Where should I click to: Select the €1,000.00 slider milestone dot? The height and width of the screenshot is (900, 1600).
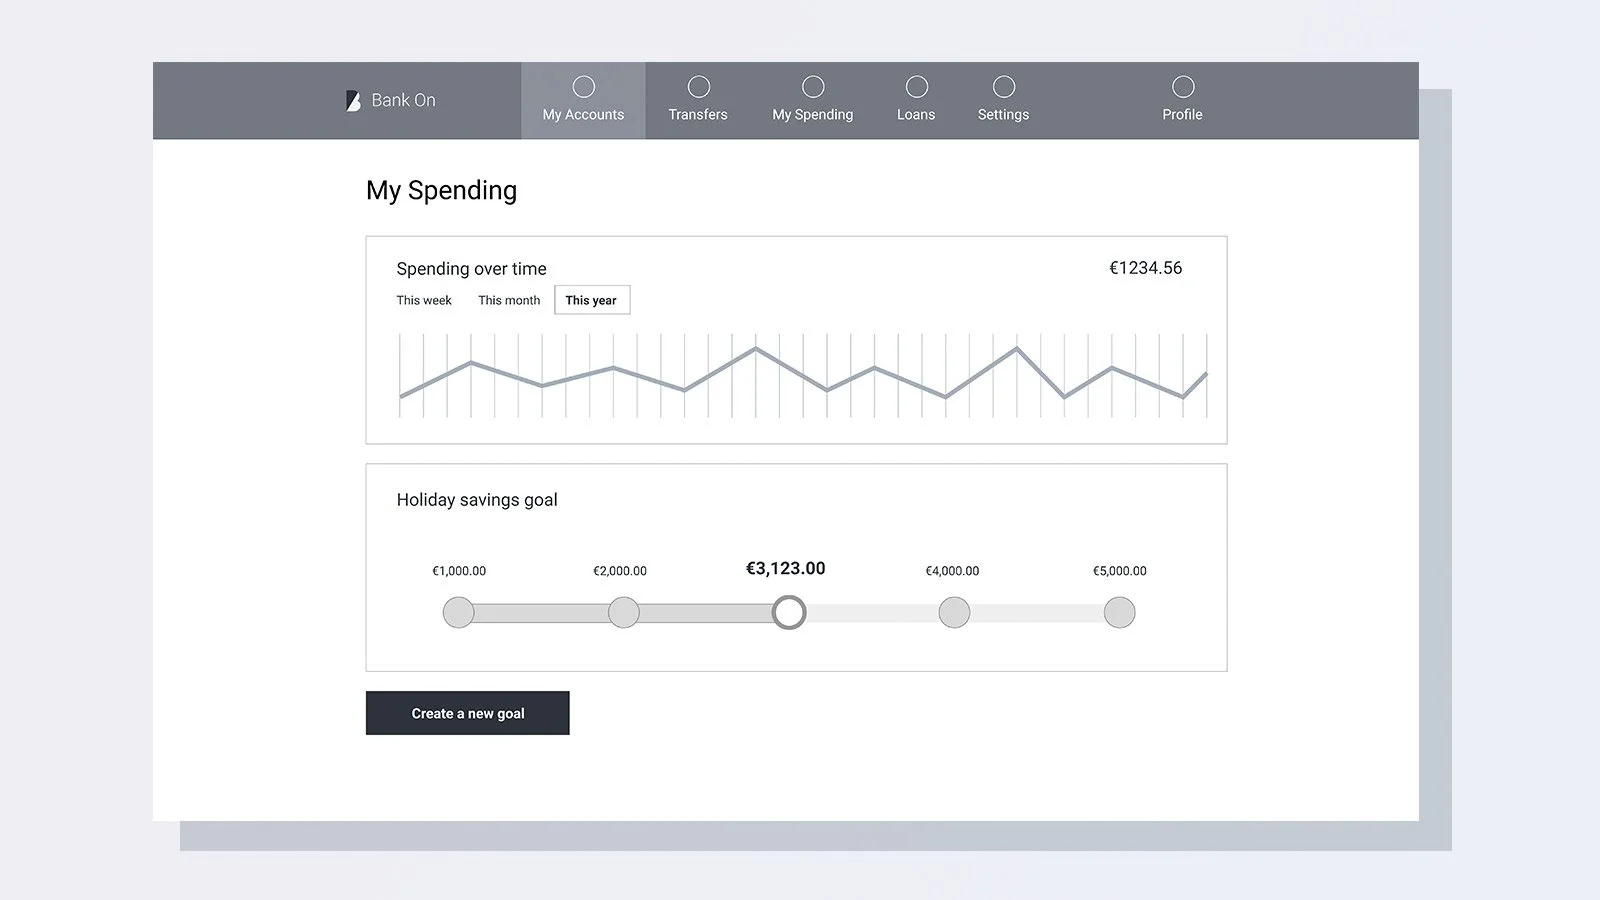click(x=459, y=612)
